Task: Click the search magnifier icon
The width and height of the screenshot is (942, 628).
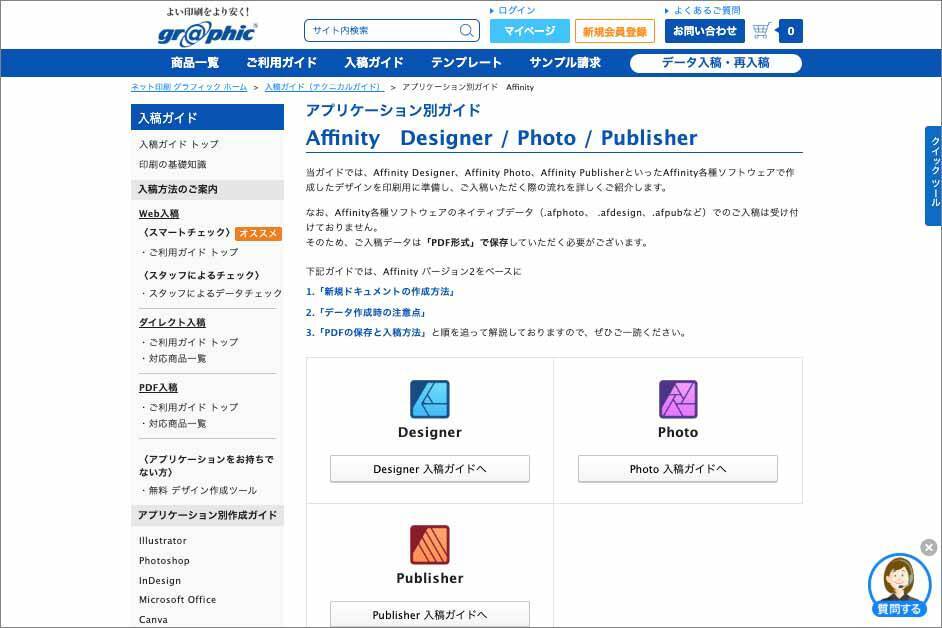Action: tap(466, 31)
